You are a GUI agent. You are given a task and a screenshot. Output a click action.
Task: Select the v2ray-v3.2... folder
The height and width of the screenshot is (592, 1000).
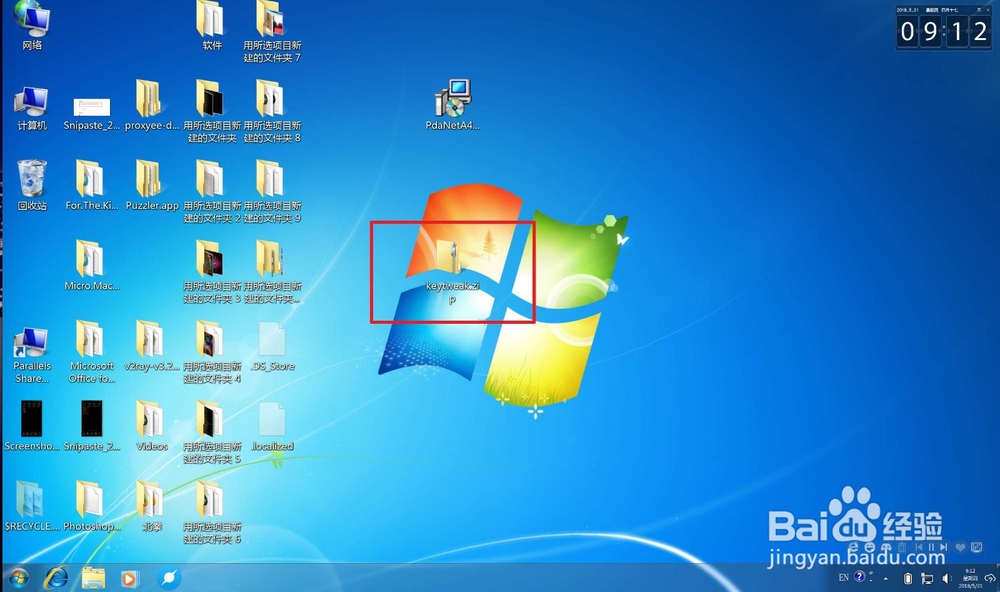point(152,346)
